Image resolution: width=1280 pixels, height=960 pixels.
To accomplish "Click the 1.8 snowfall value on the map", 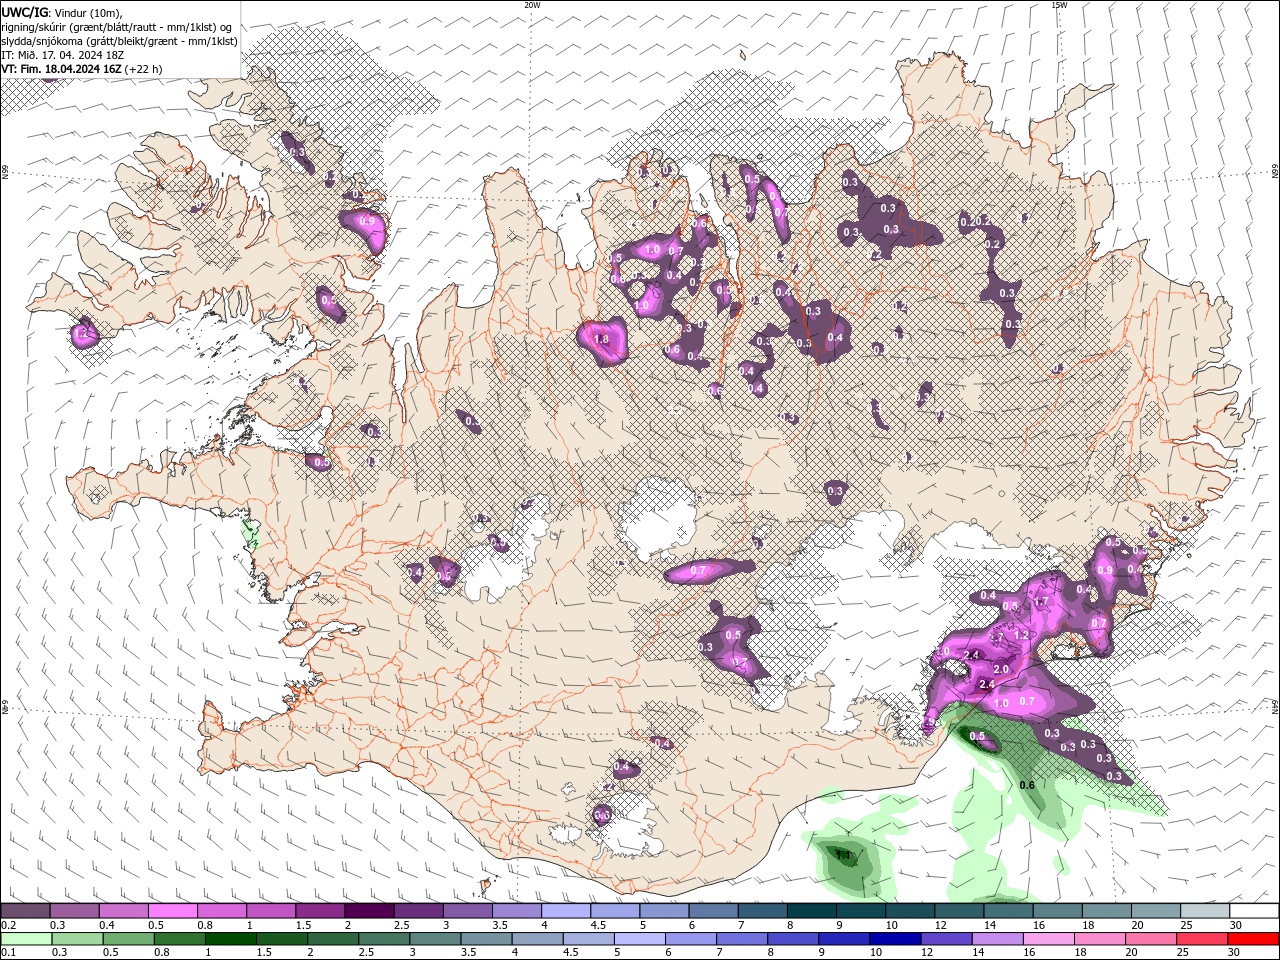I will (x=601, y=340).
